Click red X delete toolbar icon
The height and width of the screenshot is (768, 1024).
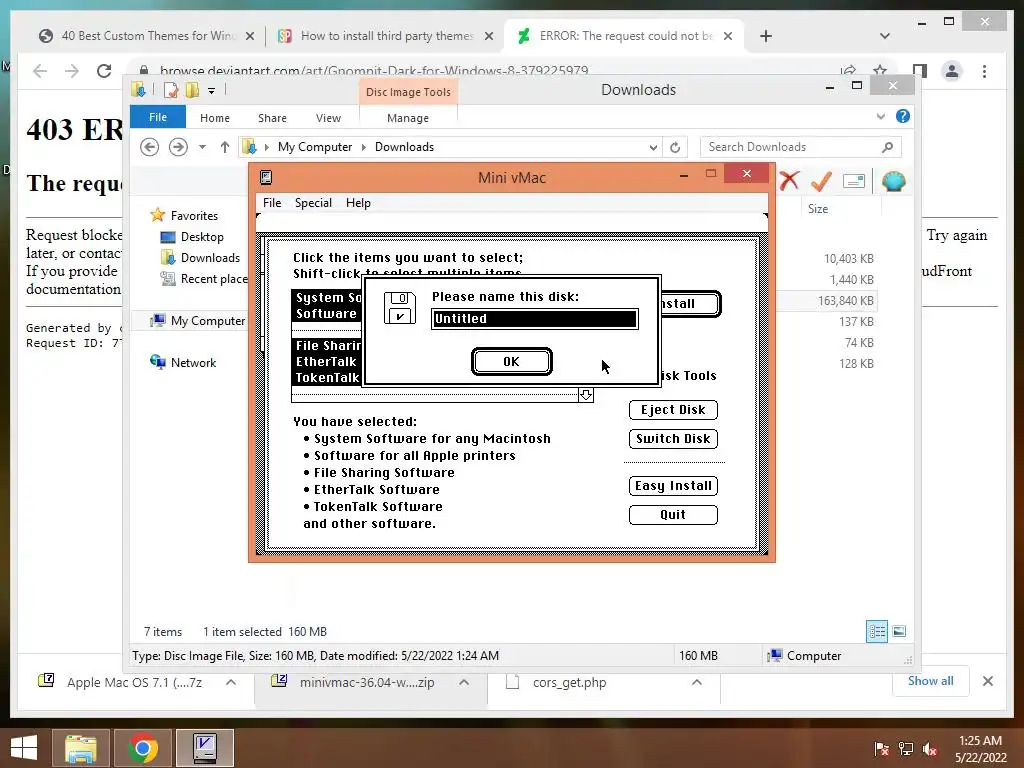point(790,181)
